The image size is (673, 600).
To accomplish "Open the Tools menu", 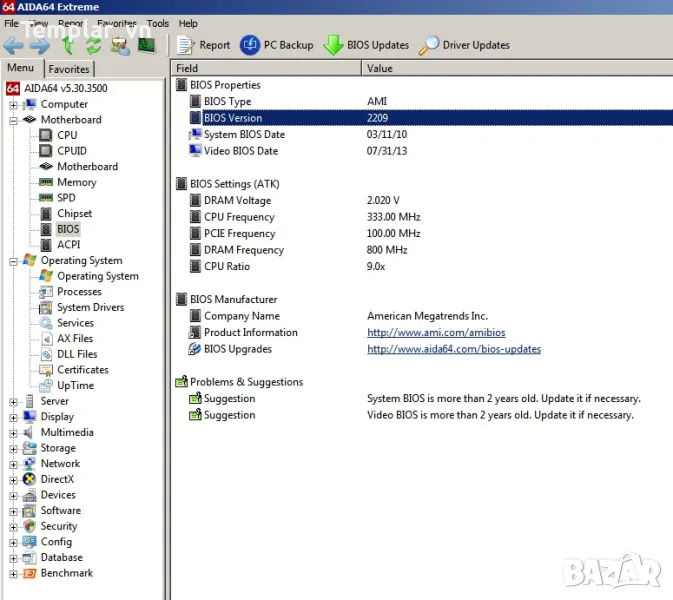I will tap(158, 23).
